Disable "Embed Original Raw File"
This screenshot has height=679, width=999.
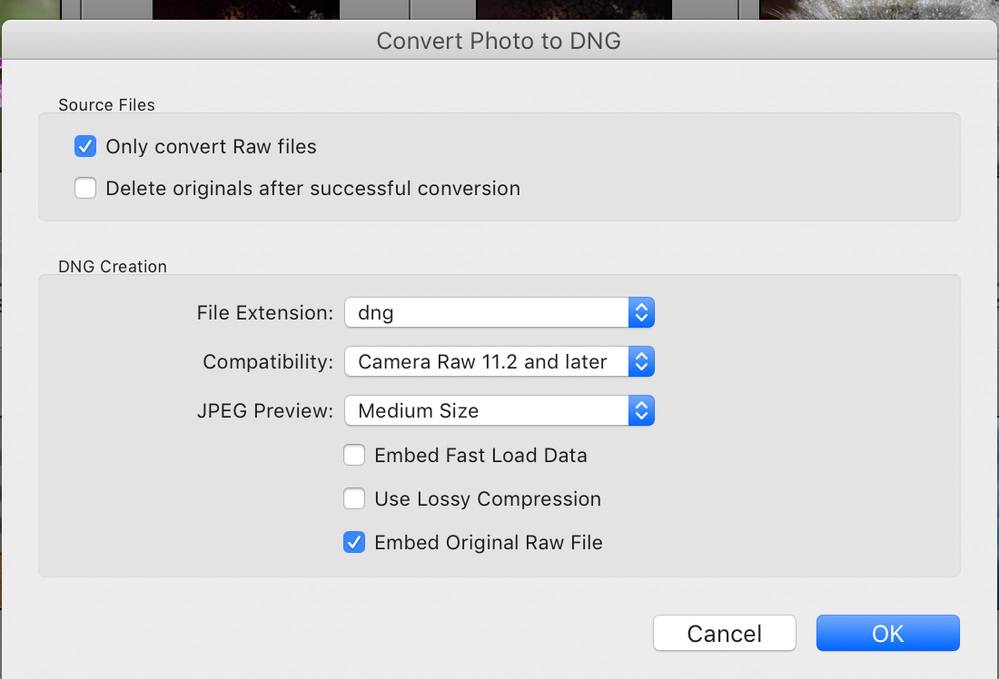tap(354, 542)
